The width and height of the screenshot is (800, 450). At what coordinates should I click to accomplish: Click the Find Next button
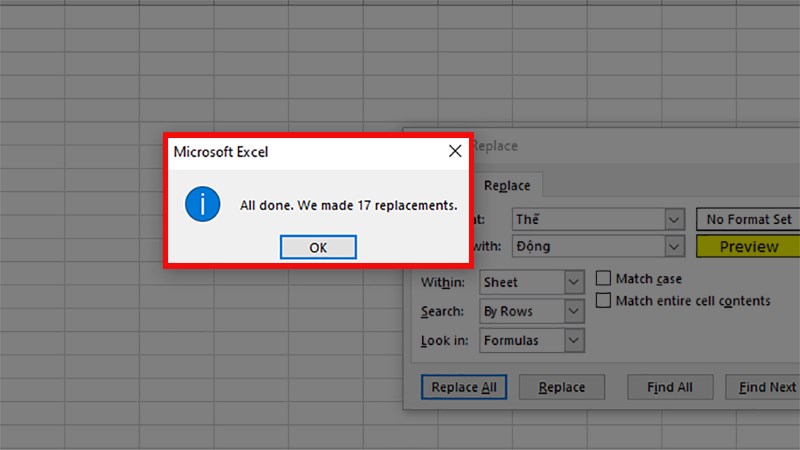tap(764, 387)
